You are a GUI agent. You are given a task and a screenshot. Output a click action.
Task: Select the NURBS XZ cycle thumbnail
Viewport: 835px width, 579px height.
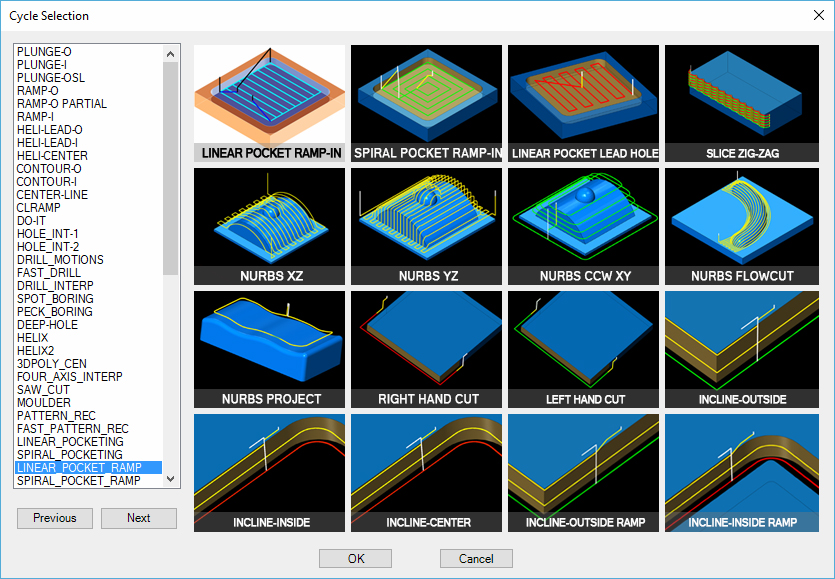[x=270, y=226]
